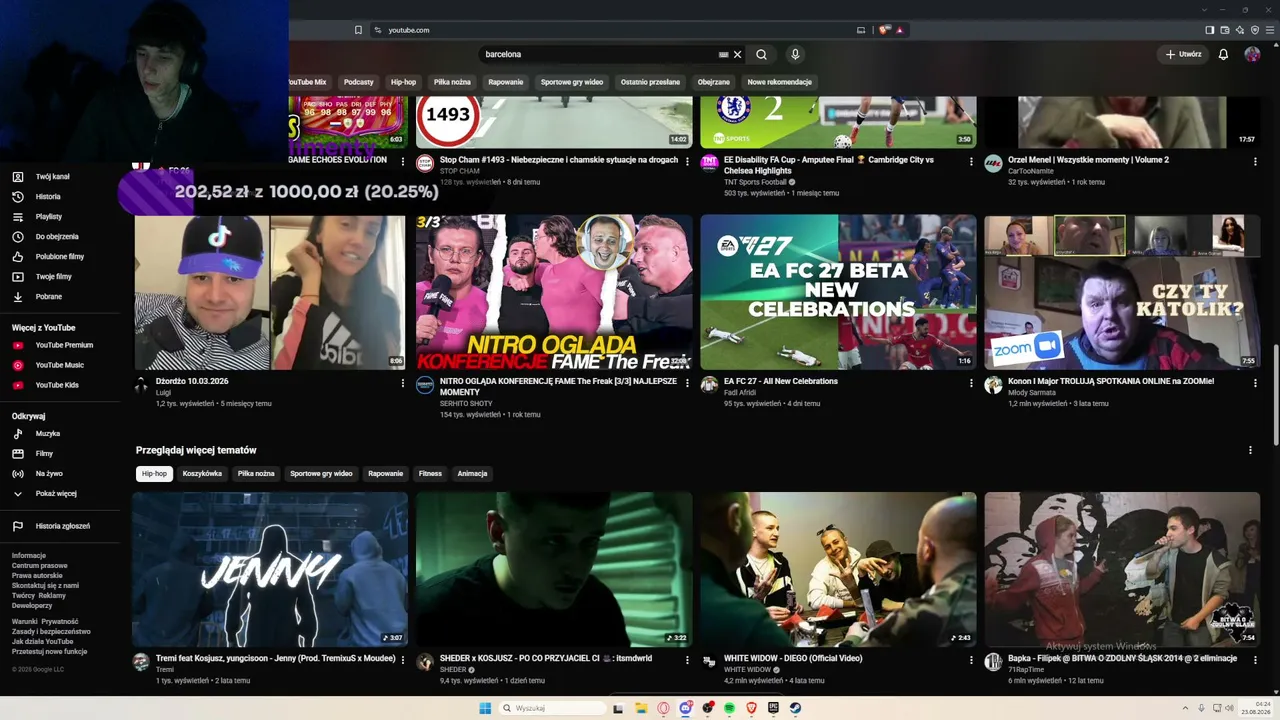1280x720 pixels.
Task: Select Koszykówka topic chip
Action: [x=202, y=474]
